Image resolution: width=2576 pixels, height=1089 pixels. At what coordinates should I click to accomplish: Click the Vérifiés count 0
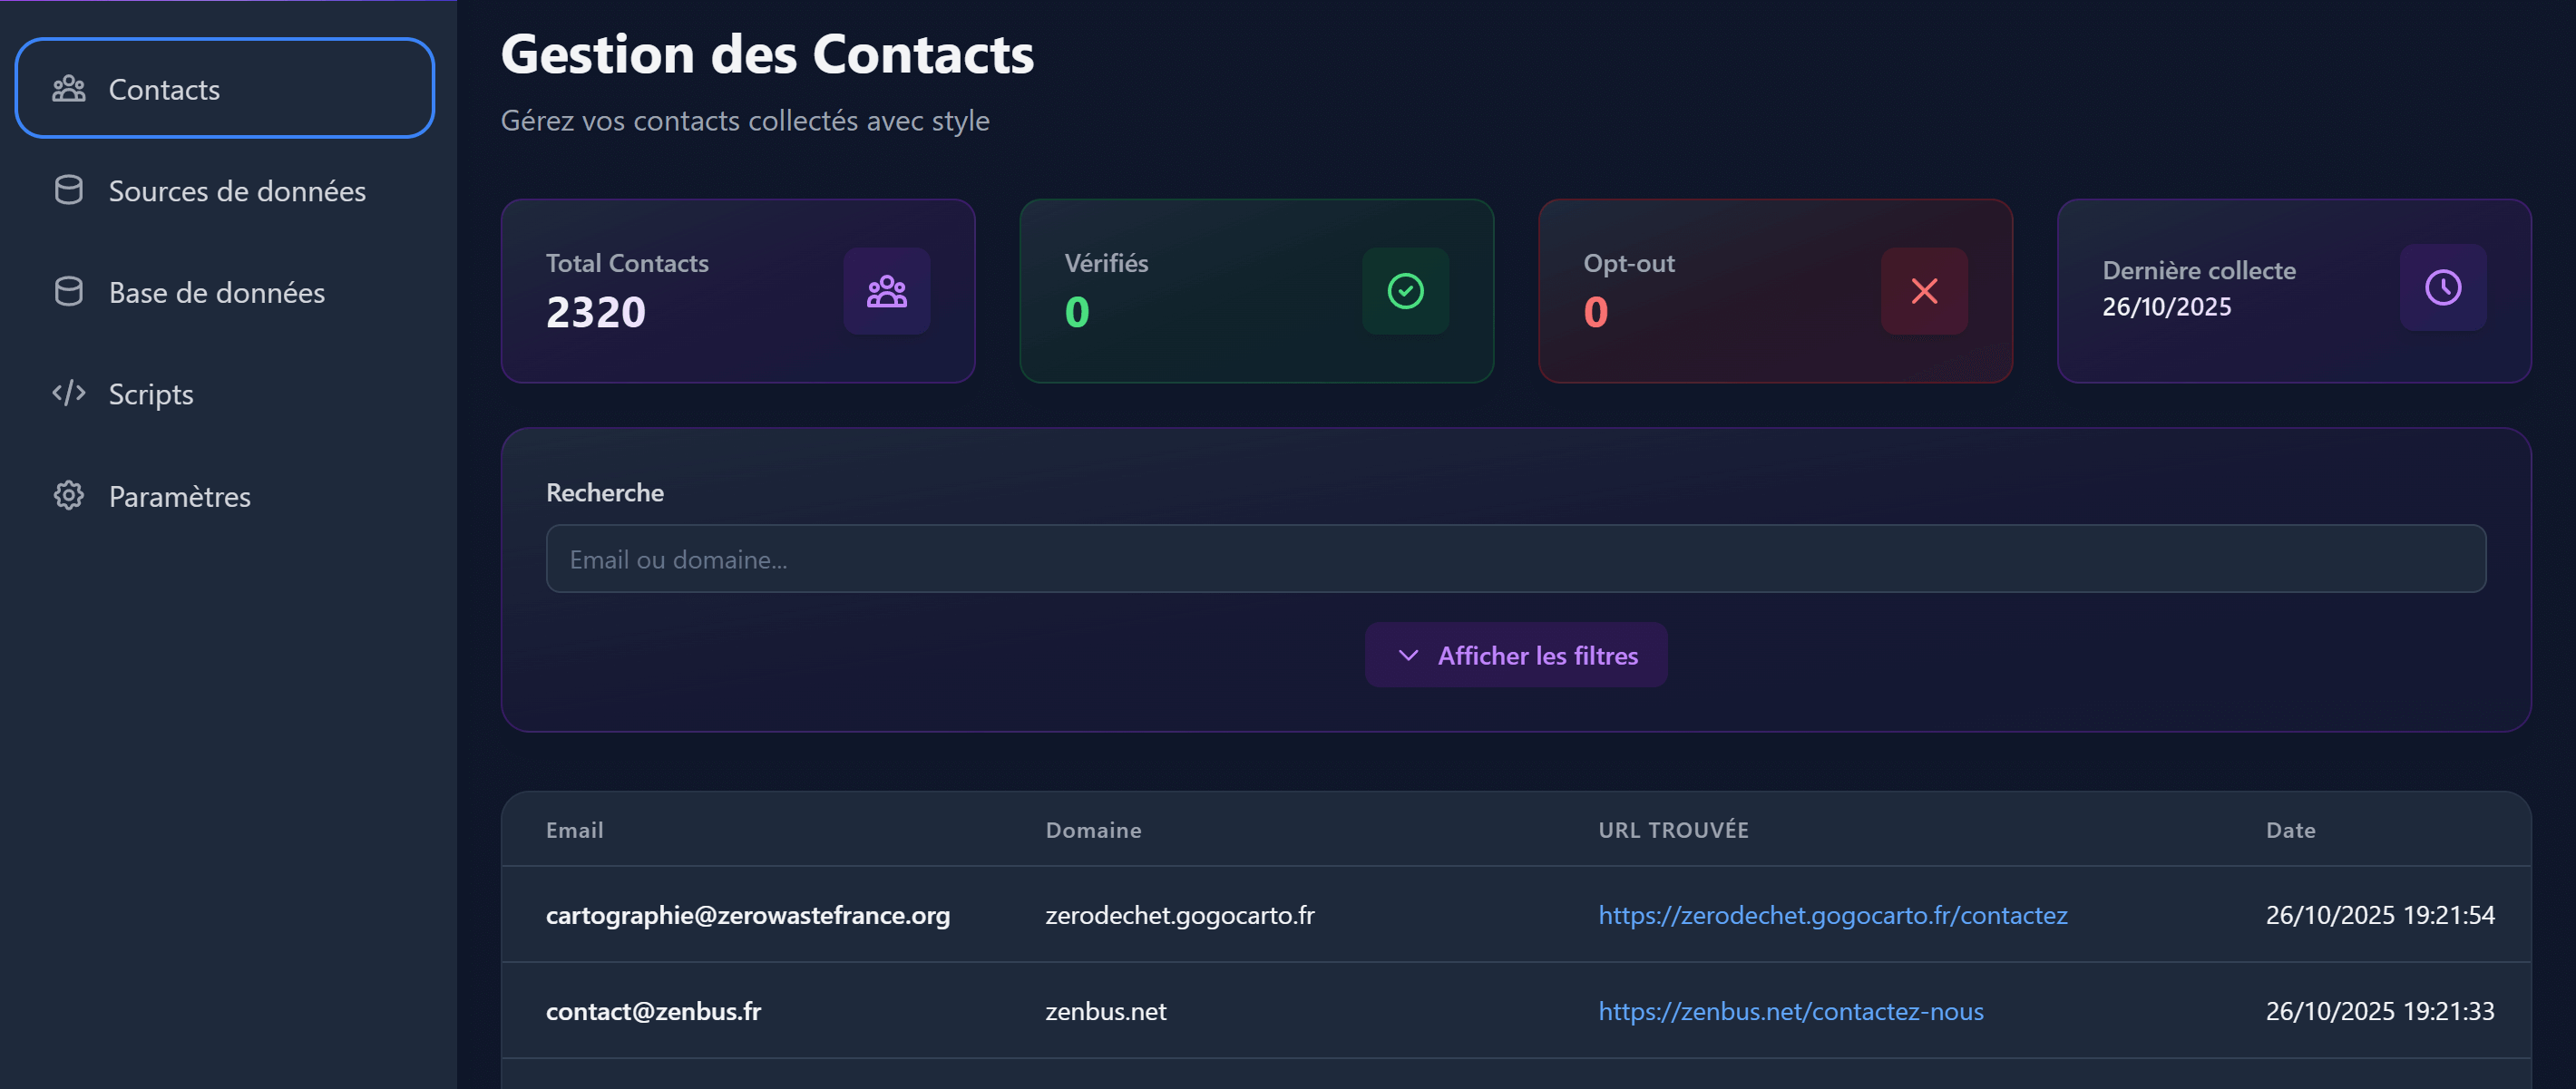click(1076, 312)
